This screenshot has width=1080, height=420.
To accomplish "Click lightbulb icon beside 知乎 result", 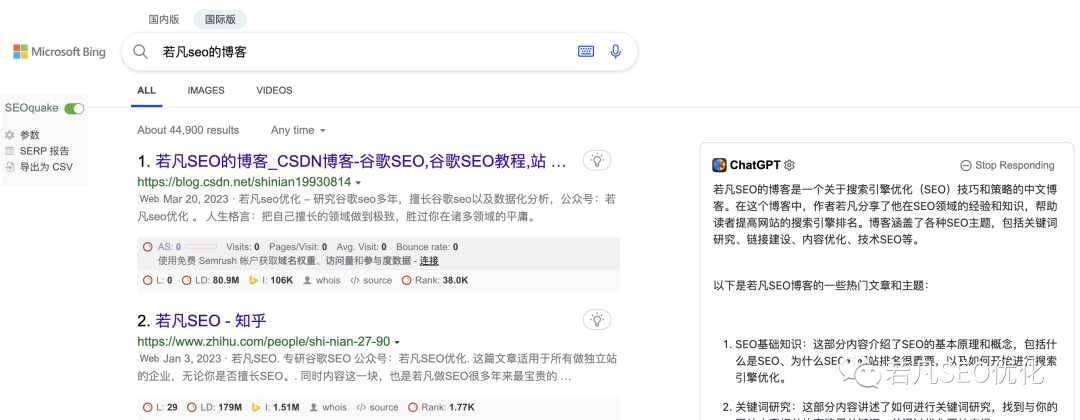I will pyautogui.click(x=597, y=319).
